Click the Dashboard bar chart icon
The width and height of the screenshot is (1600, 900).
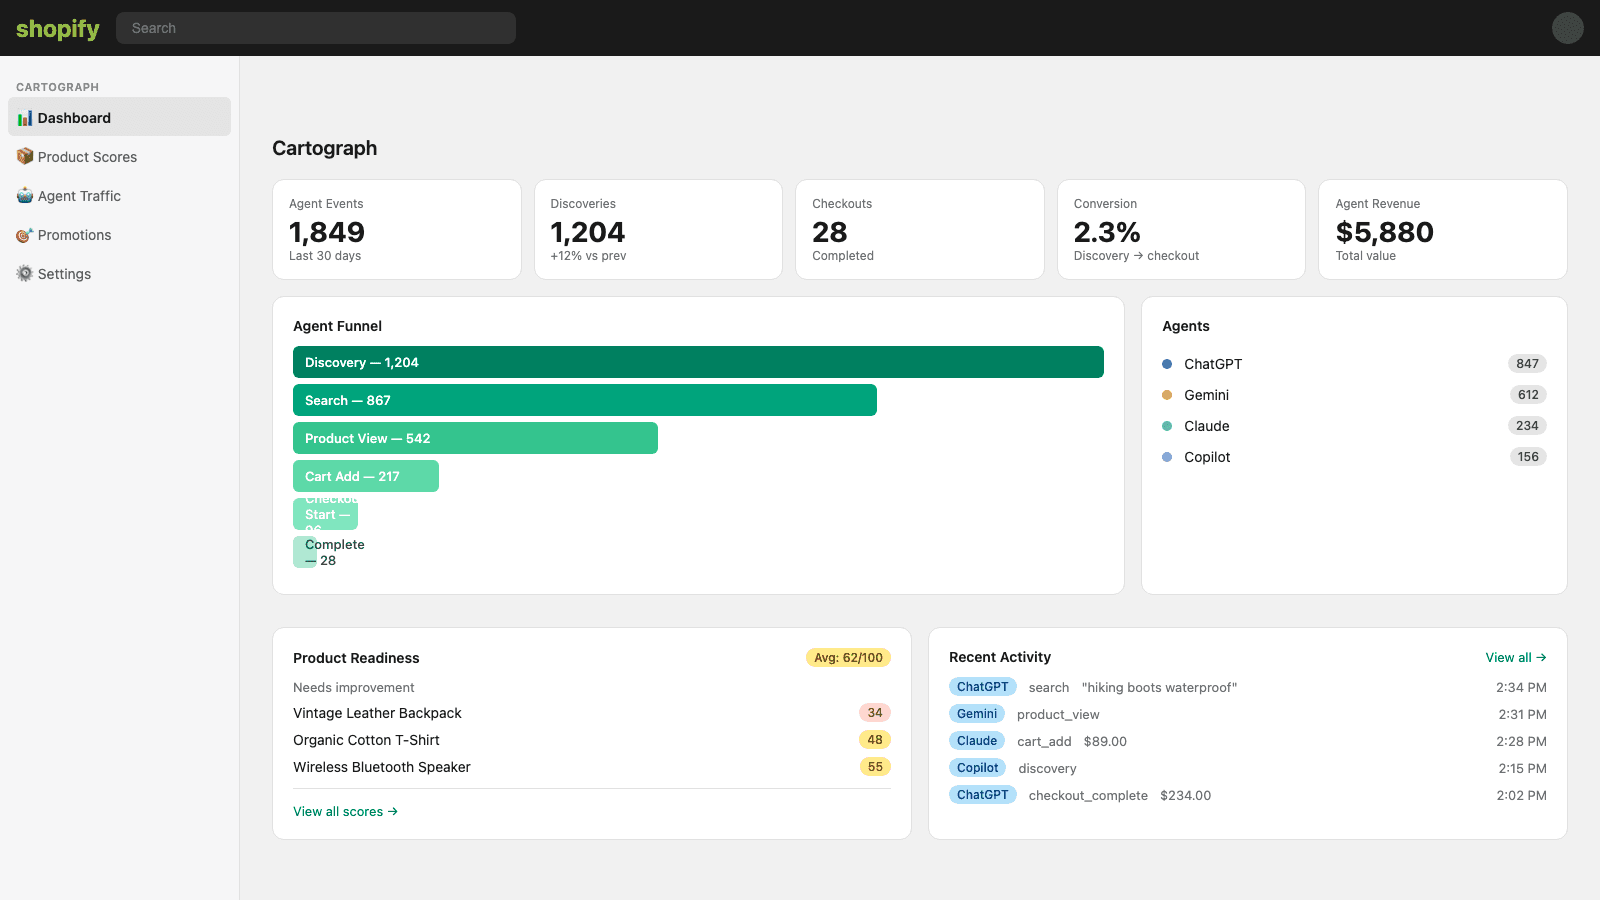[x=25, y=118]
